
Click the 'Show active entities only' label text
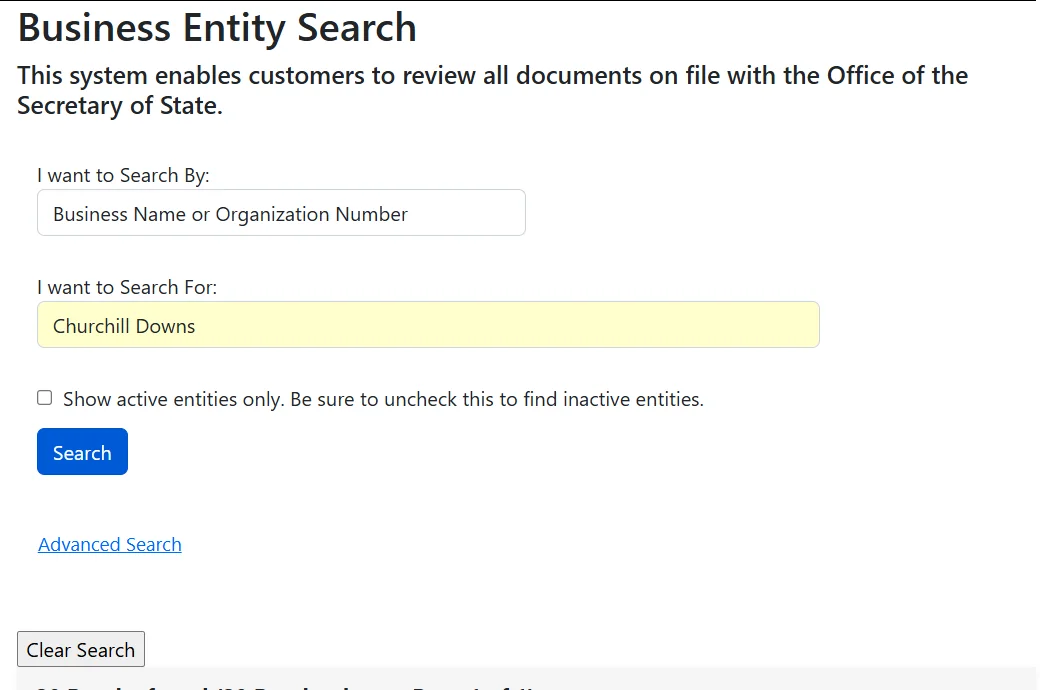383,399
